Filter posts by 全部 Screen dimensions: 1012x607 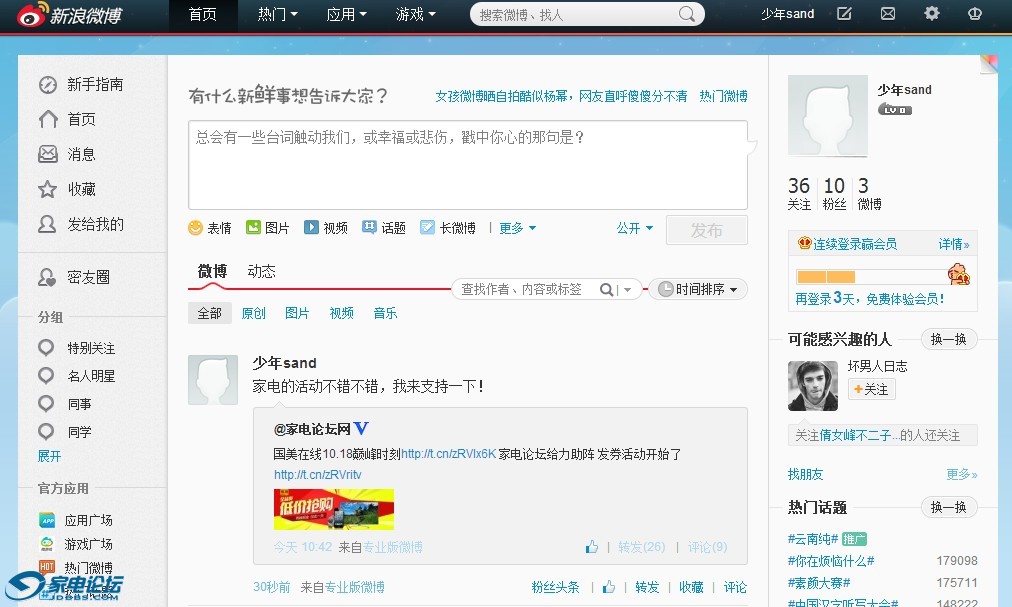210,313
